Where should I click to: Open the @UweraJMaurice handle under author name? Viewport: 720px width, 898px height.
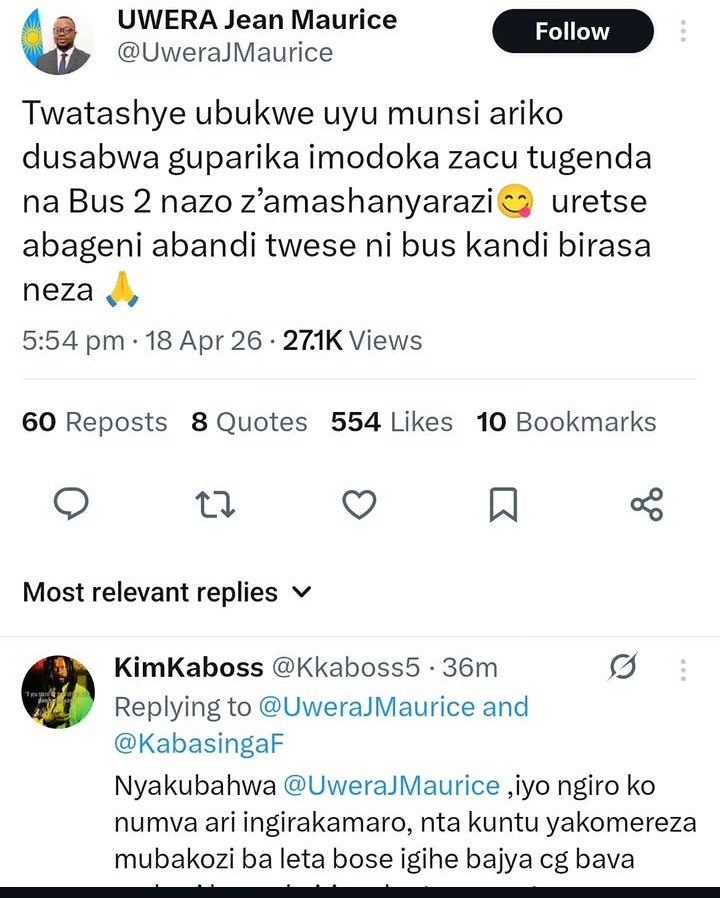[x=225, y=52]
